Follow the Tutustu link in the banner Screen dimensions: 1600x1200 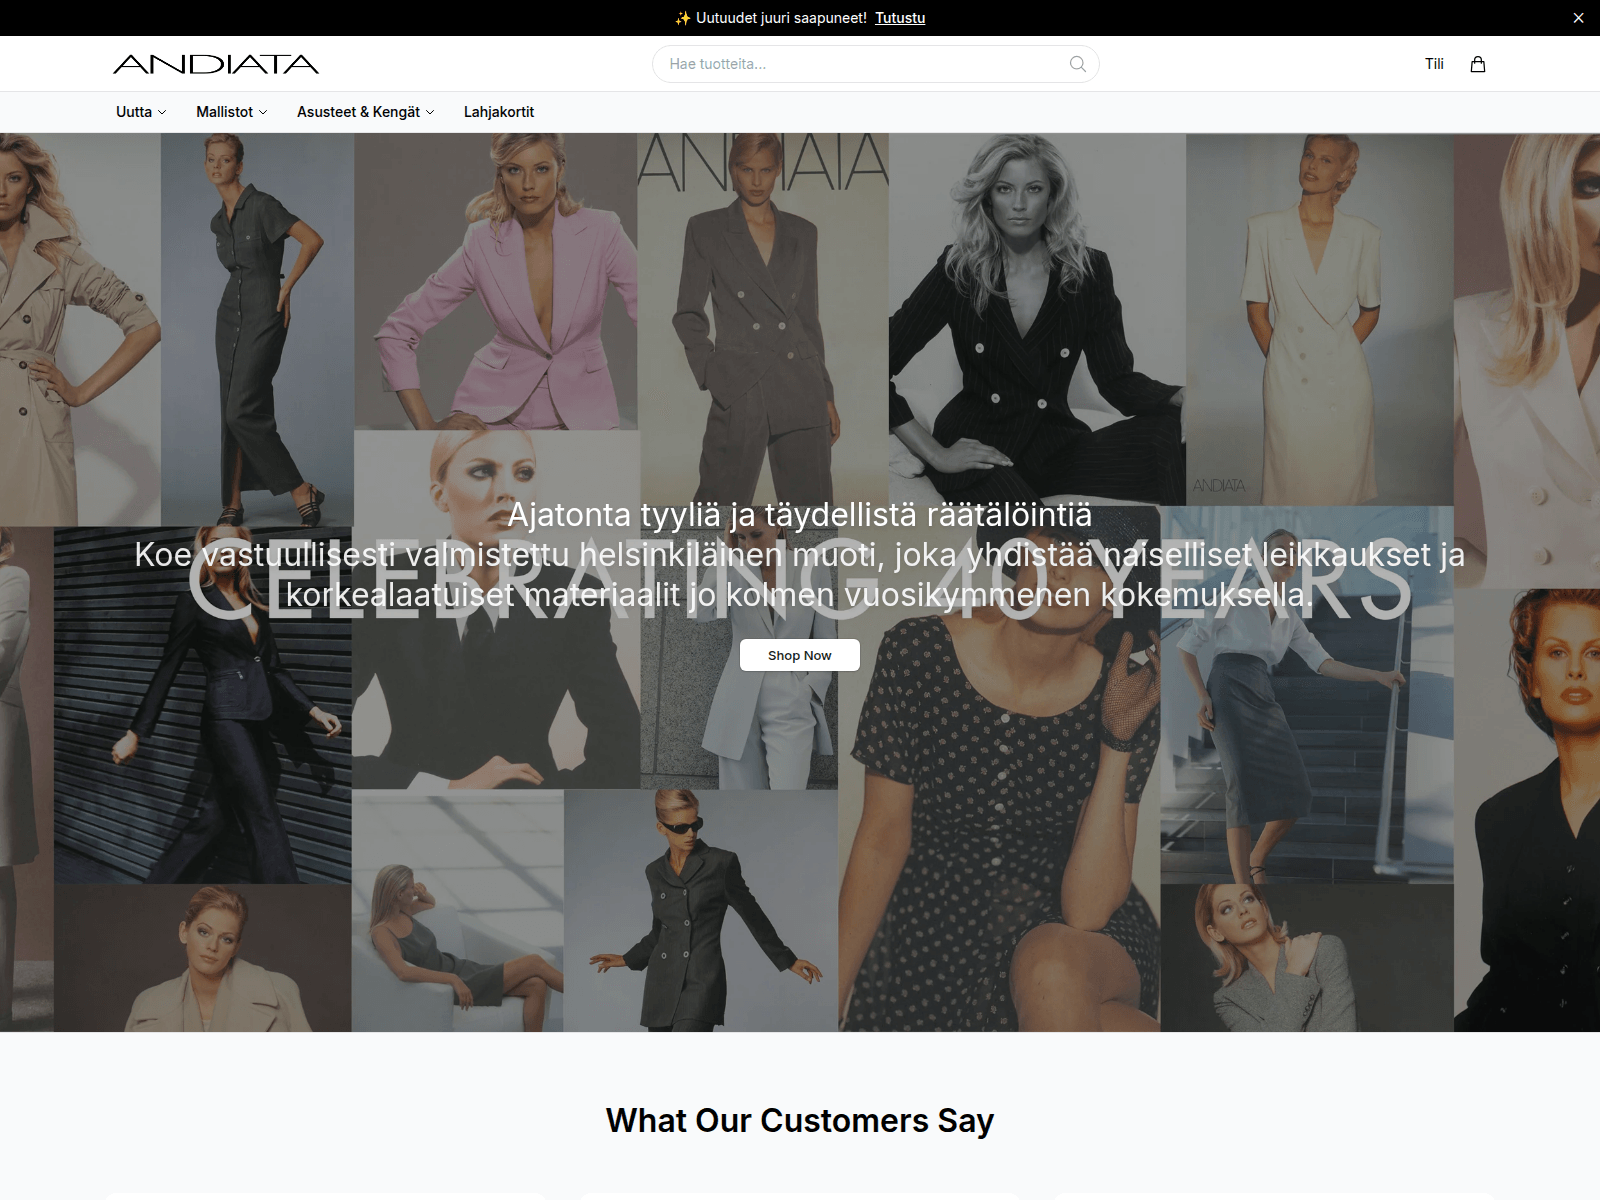pos(900,18)
